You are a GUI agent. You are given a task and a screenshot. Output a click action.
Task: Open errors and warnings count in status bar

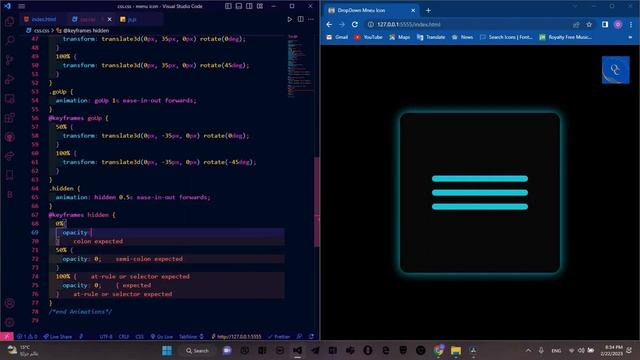click(x=27, y=336)
